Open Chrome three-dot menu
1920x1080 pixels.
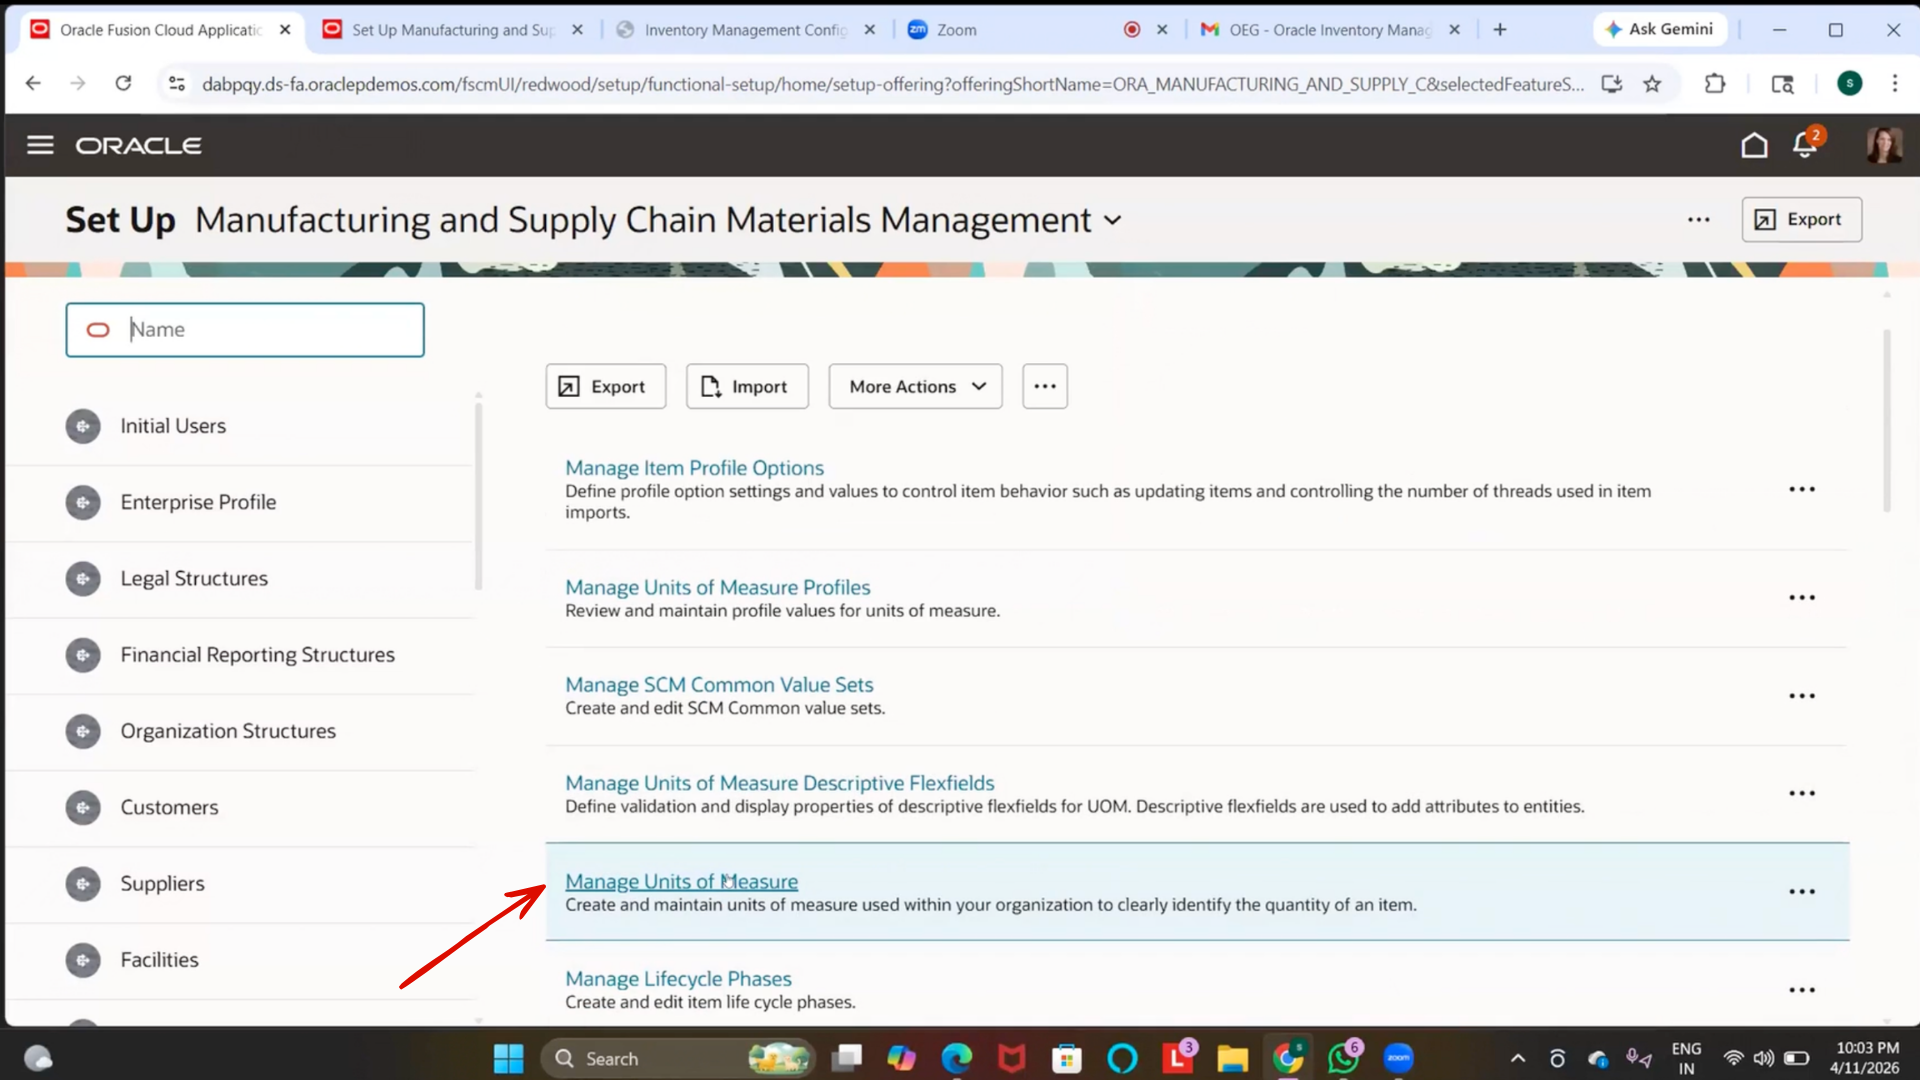[1894, 84]
